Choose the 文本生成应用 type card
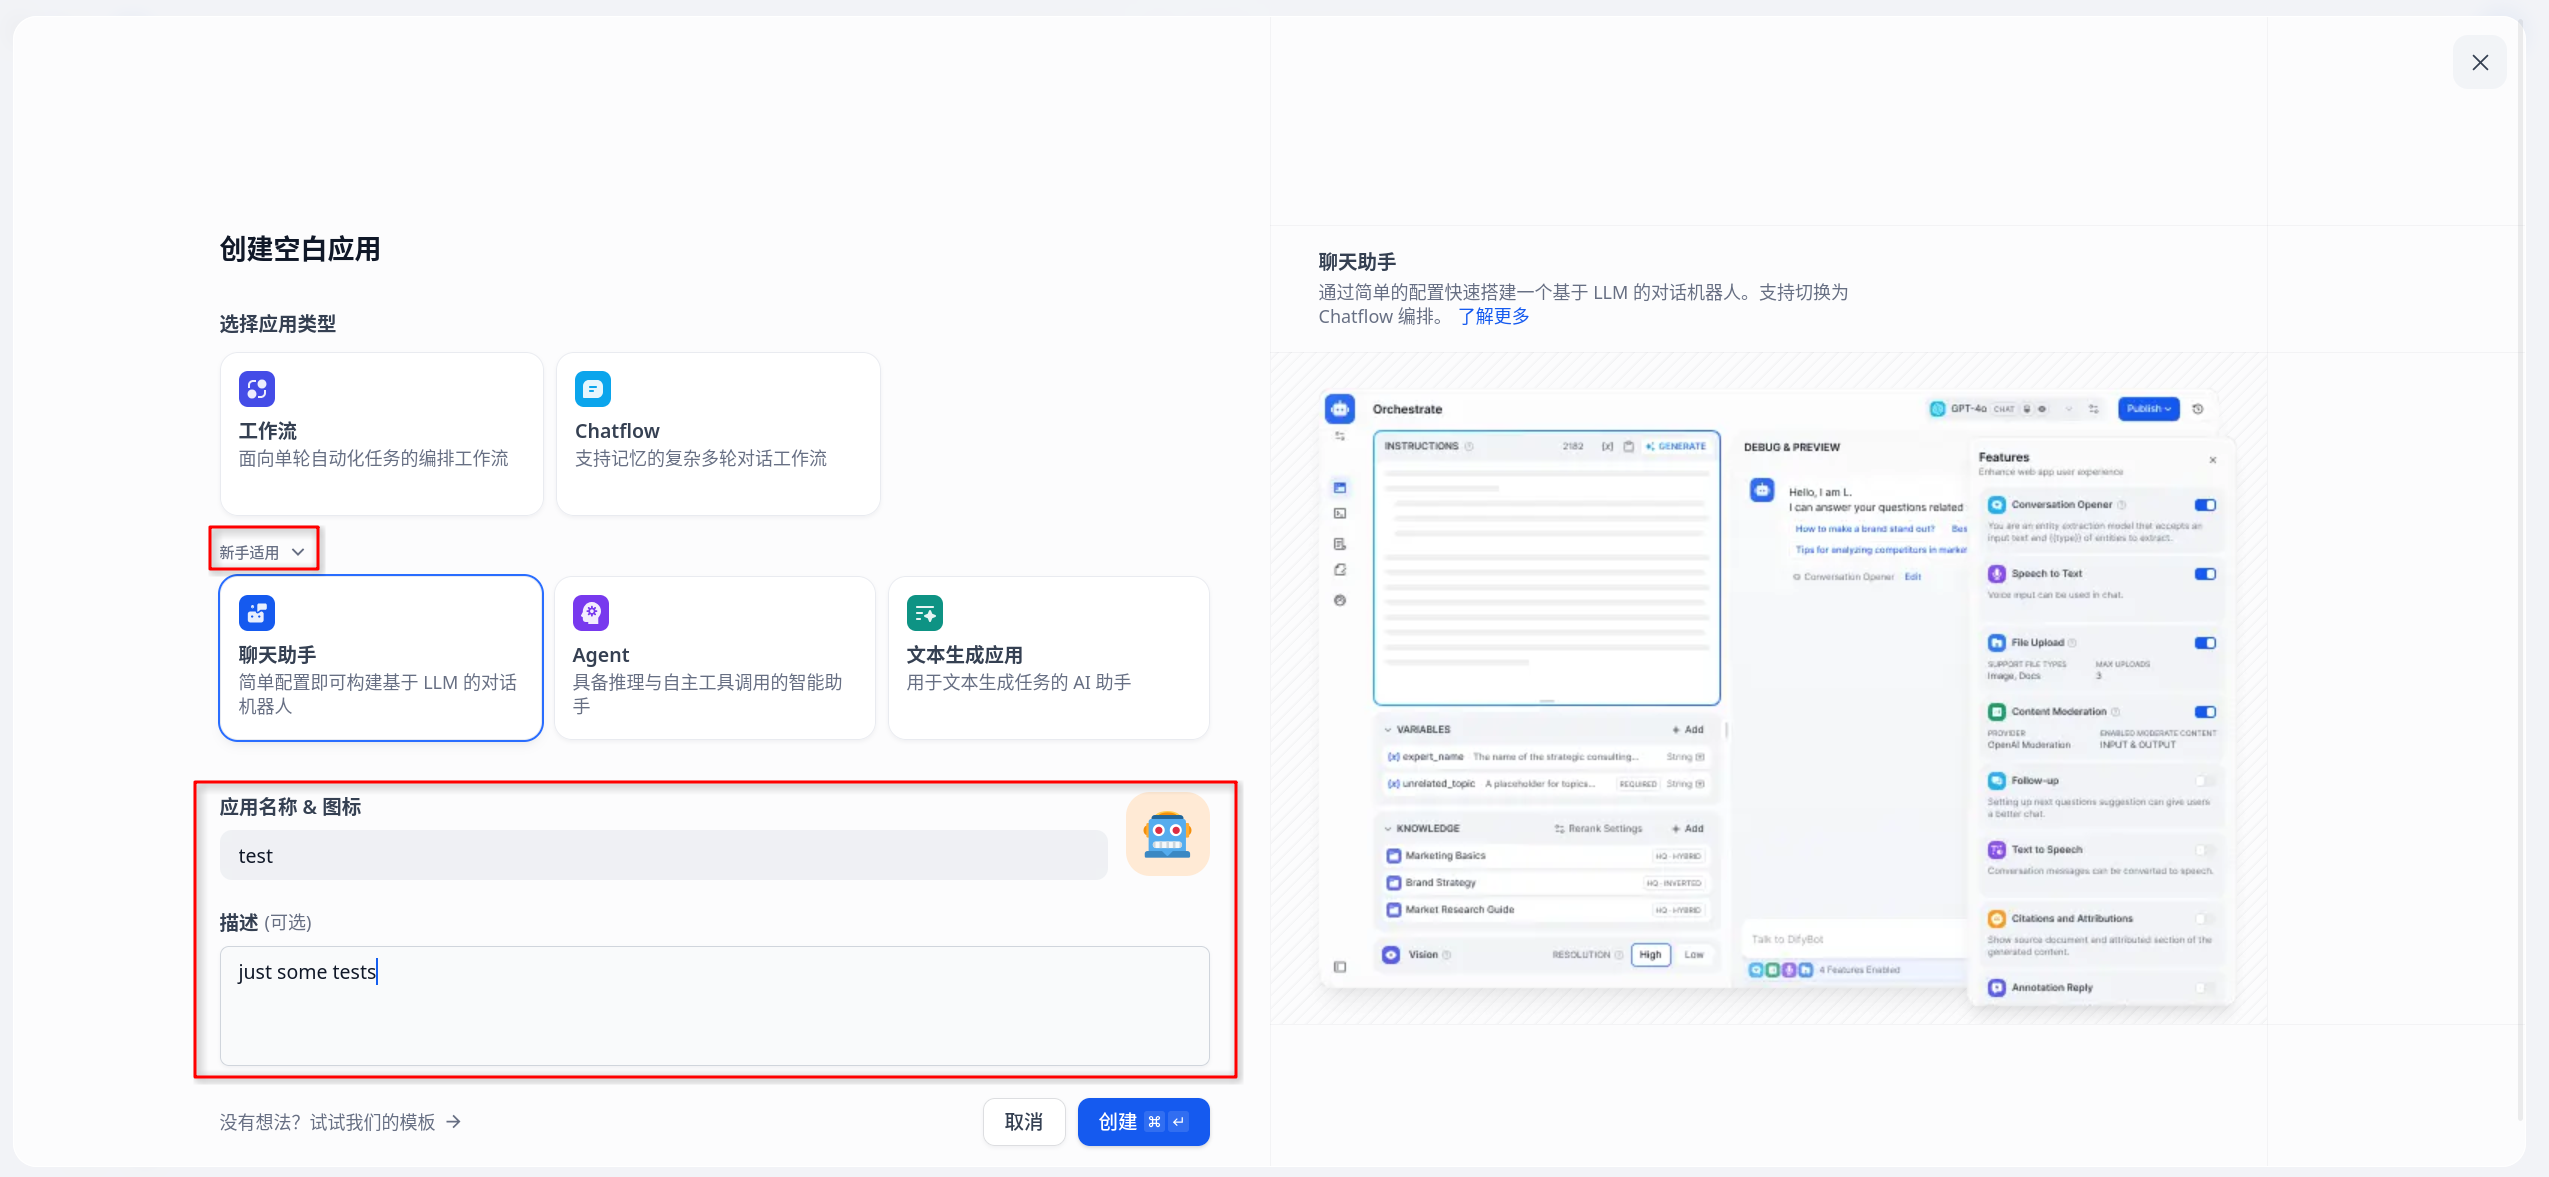2549x1177 pixels. click(1048, 658)
